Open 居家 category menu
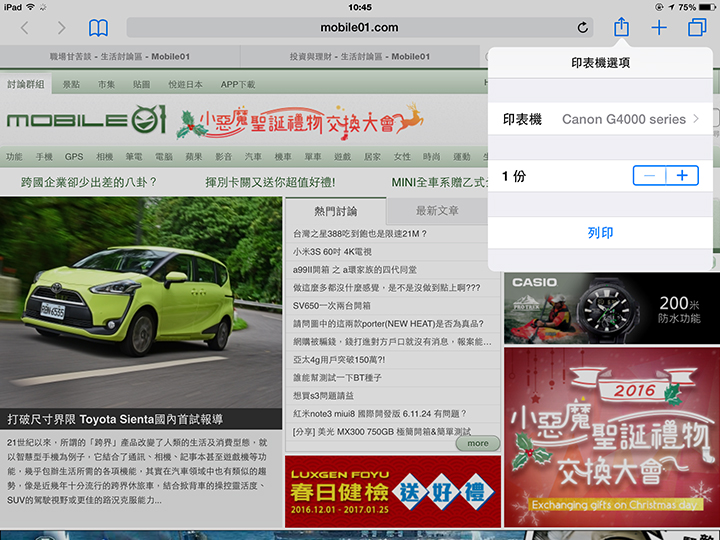The height and width of the screenshot is (540, 720). 372,157
